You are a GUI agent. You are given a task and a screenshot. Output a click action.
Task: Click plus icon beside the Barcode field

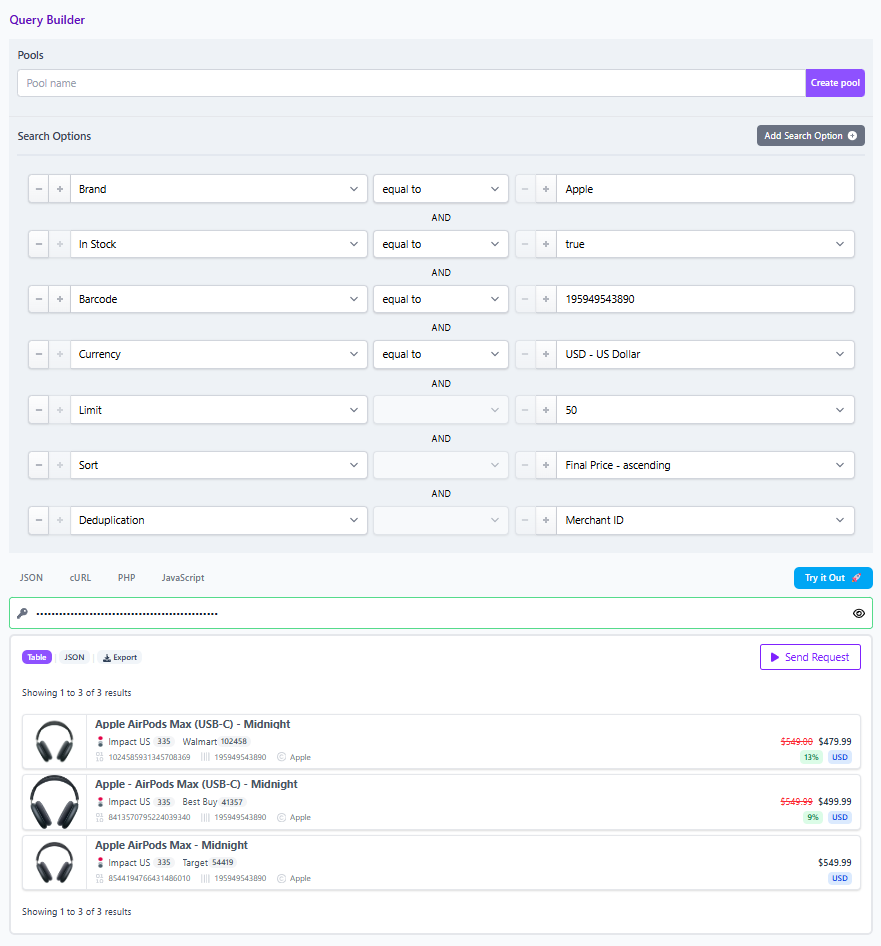pos(60,299)
